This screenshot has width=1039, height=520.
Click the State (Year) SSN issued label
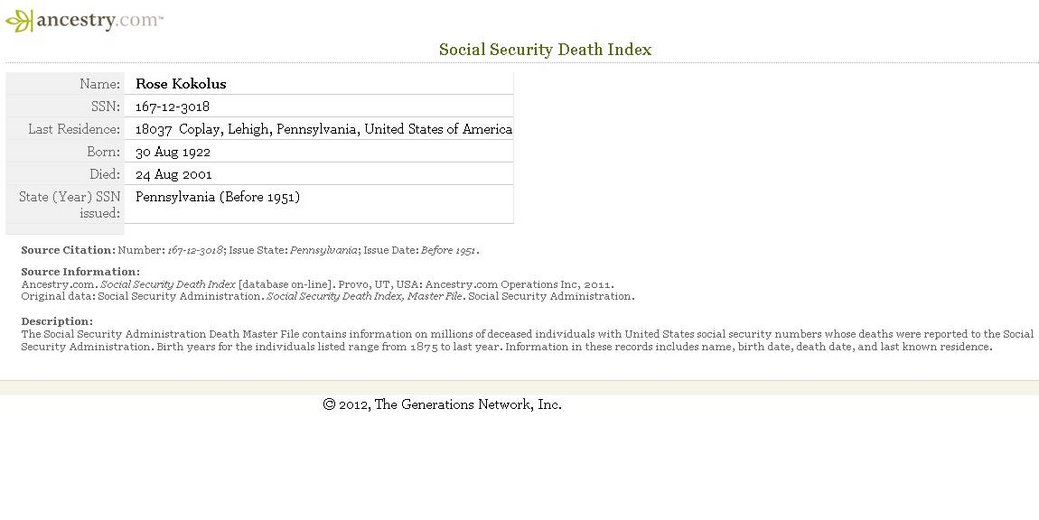tap(70, 204)
